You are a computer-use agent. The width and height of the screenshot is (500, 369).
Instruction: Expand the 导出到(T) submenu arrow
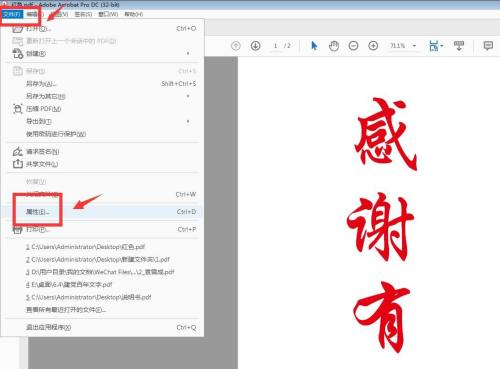[188, 121]
